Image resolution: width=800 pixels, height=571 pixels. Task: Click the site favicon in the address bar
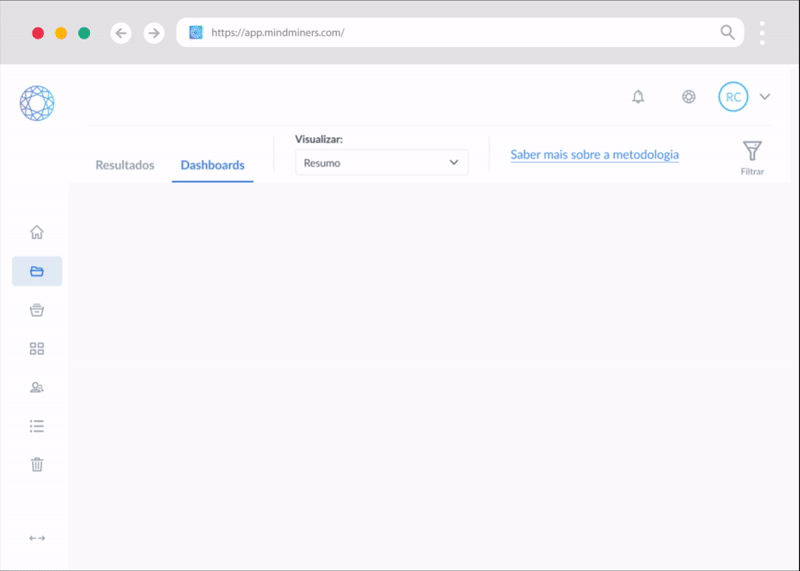tap(196, 33)
